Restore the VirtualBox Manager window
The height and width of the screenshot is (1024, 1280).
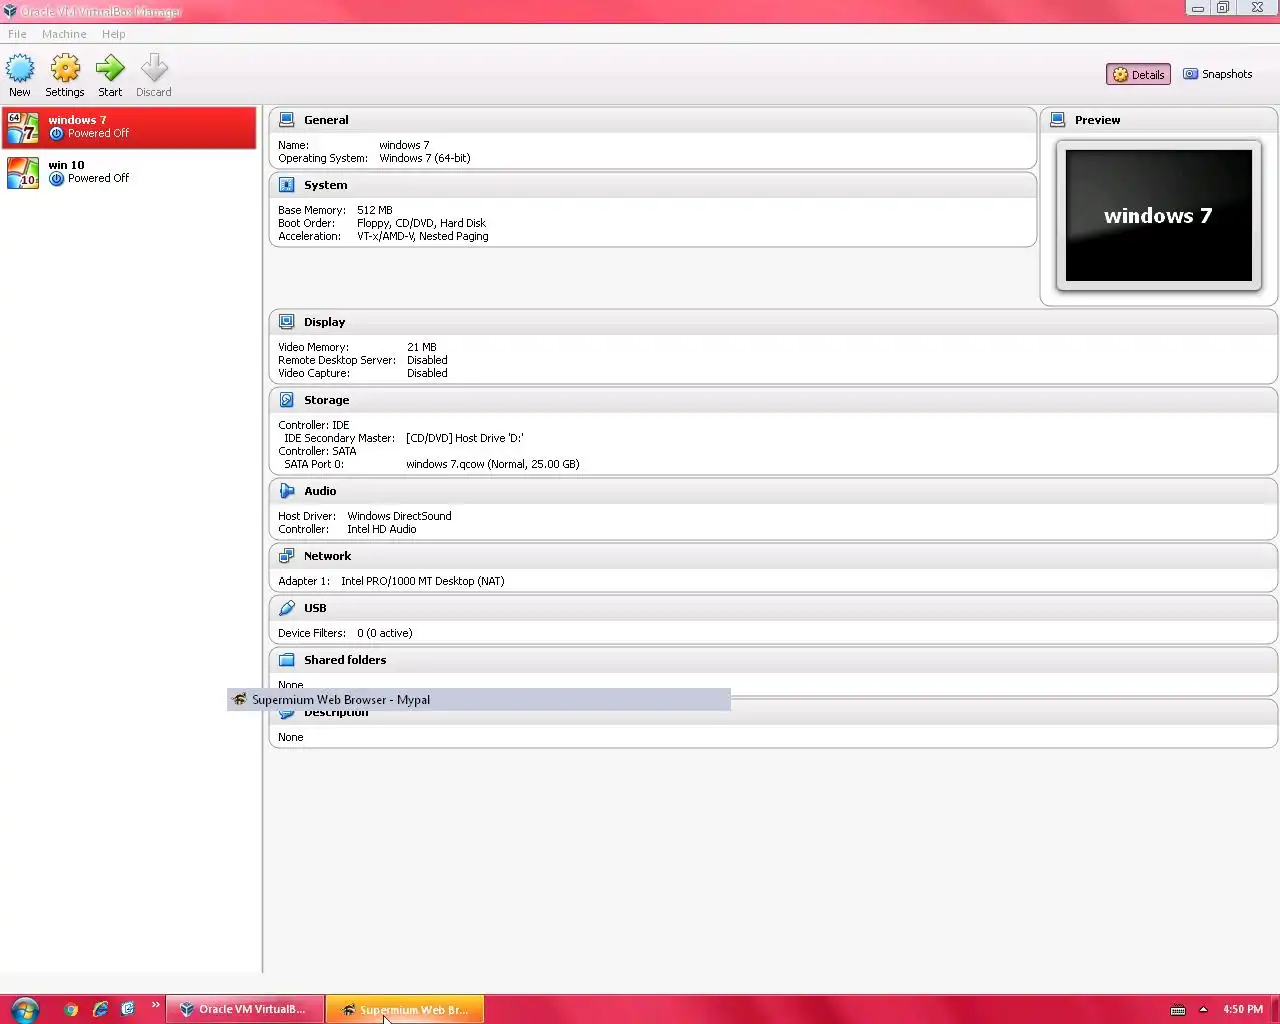click(x=1223, y=7)
